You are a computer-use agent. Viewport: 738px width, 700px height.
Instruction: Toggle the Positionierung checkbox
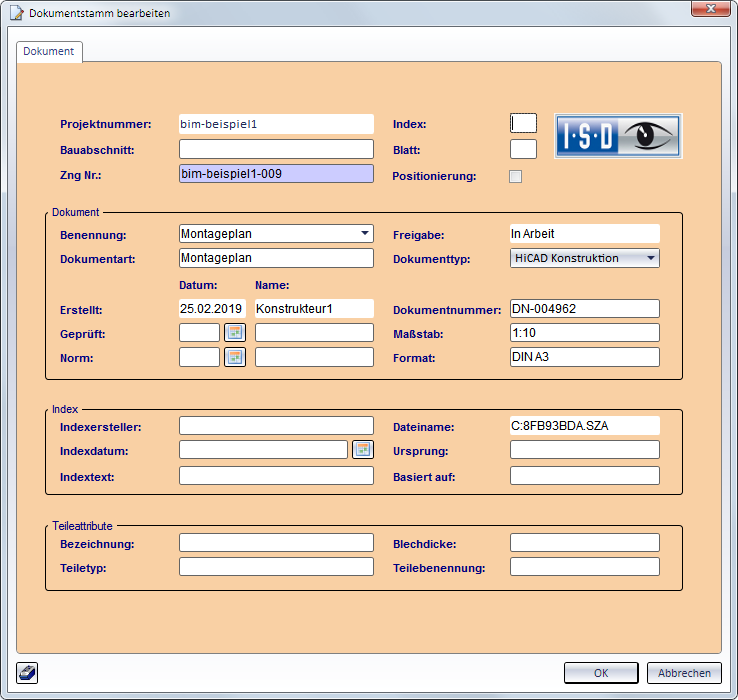pos(516,177)
